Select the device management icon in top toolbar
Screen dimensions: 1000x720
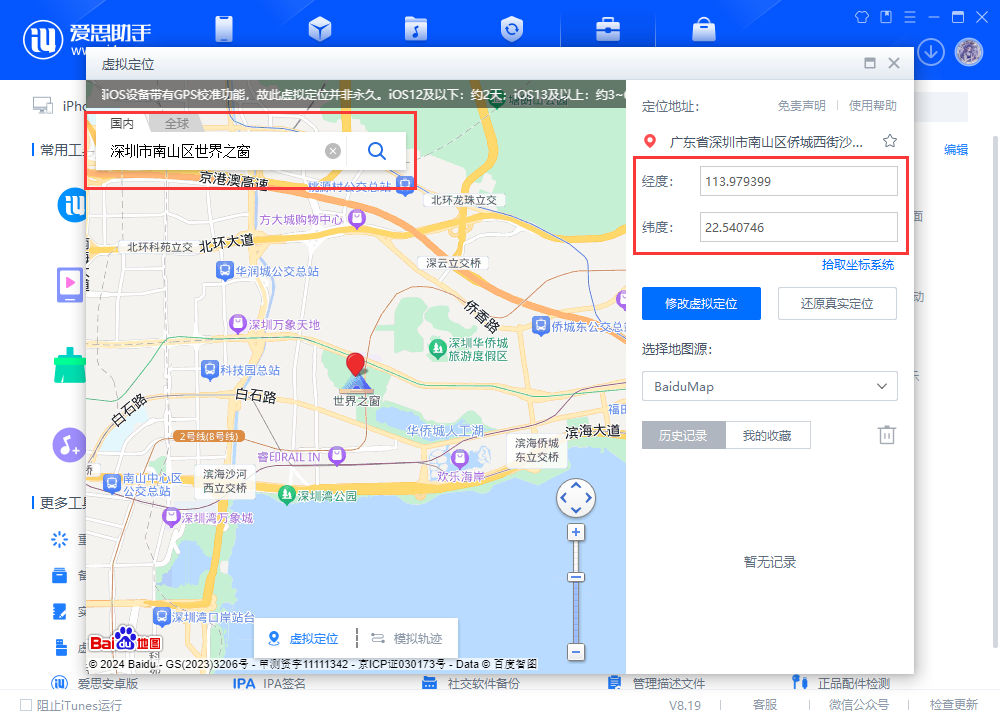click(x=223, y=29)
